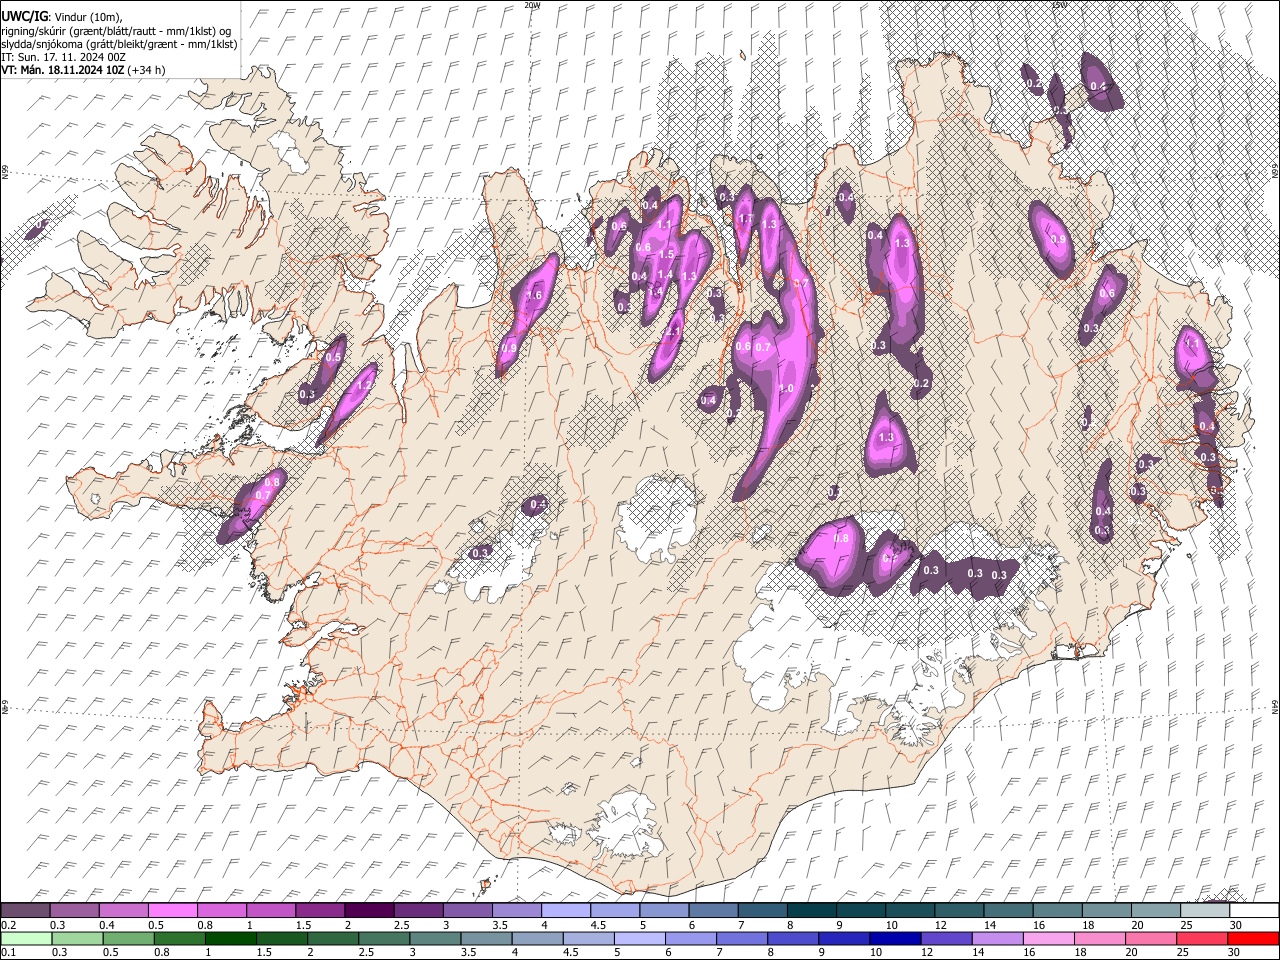Click the '1.5' precipitation value on the map
The image size is (1280, 960).
667,255
